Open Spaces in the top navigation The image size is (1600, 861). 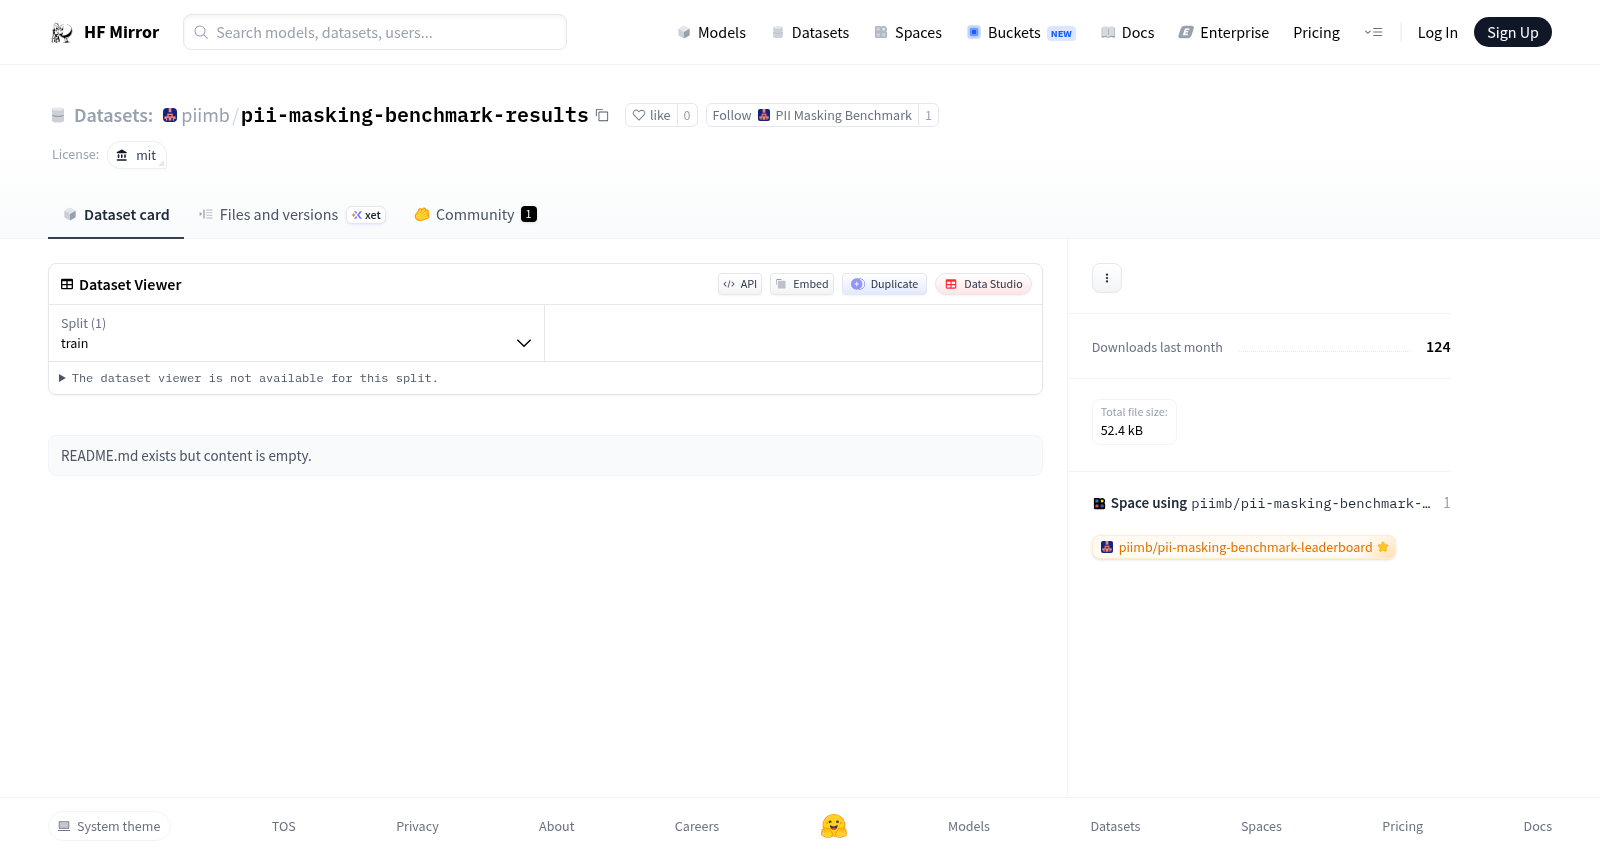pyautogui.click(x=908, y=33)
